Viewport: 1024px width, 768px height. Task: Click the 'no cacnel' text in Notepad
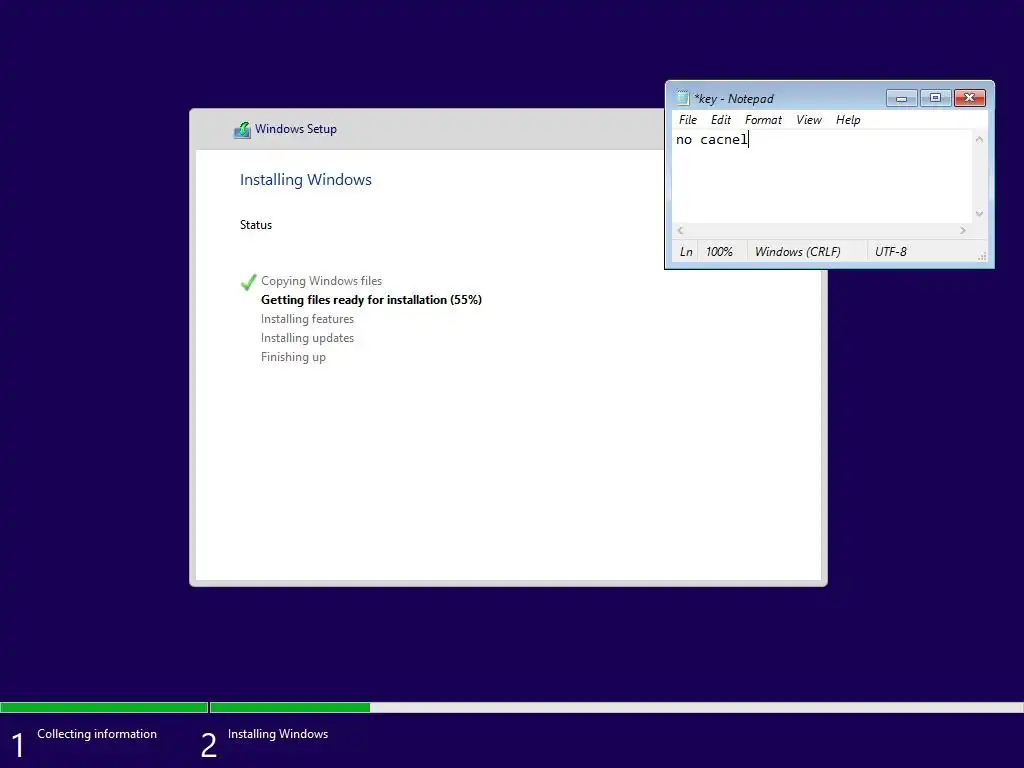coord(711,139)
